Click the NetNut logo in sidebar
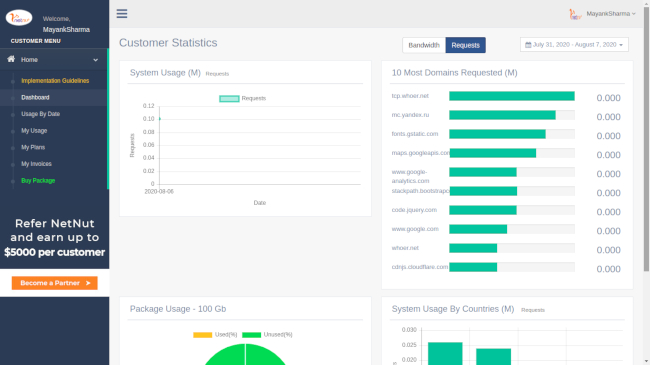Viewport: 650px width, 365px height. click(19, 18)
